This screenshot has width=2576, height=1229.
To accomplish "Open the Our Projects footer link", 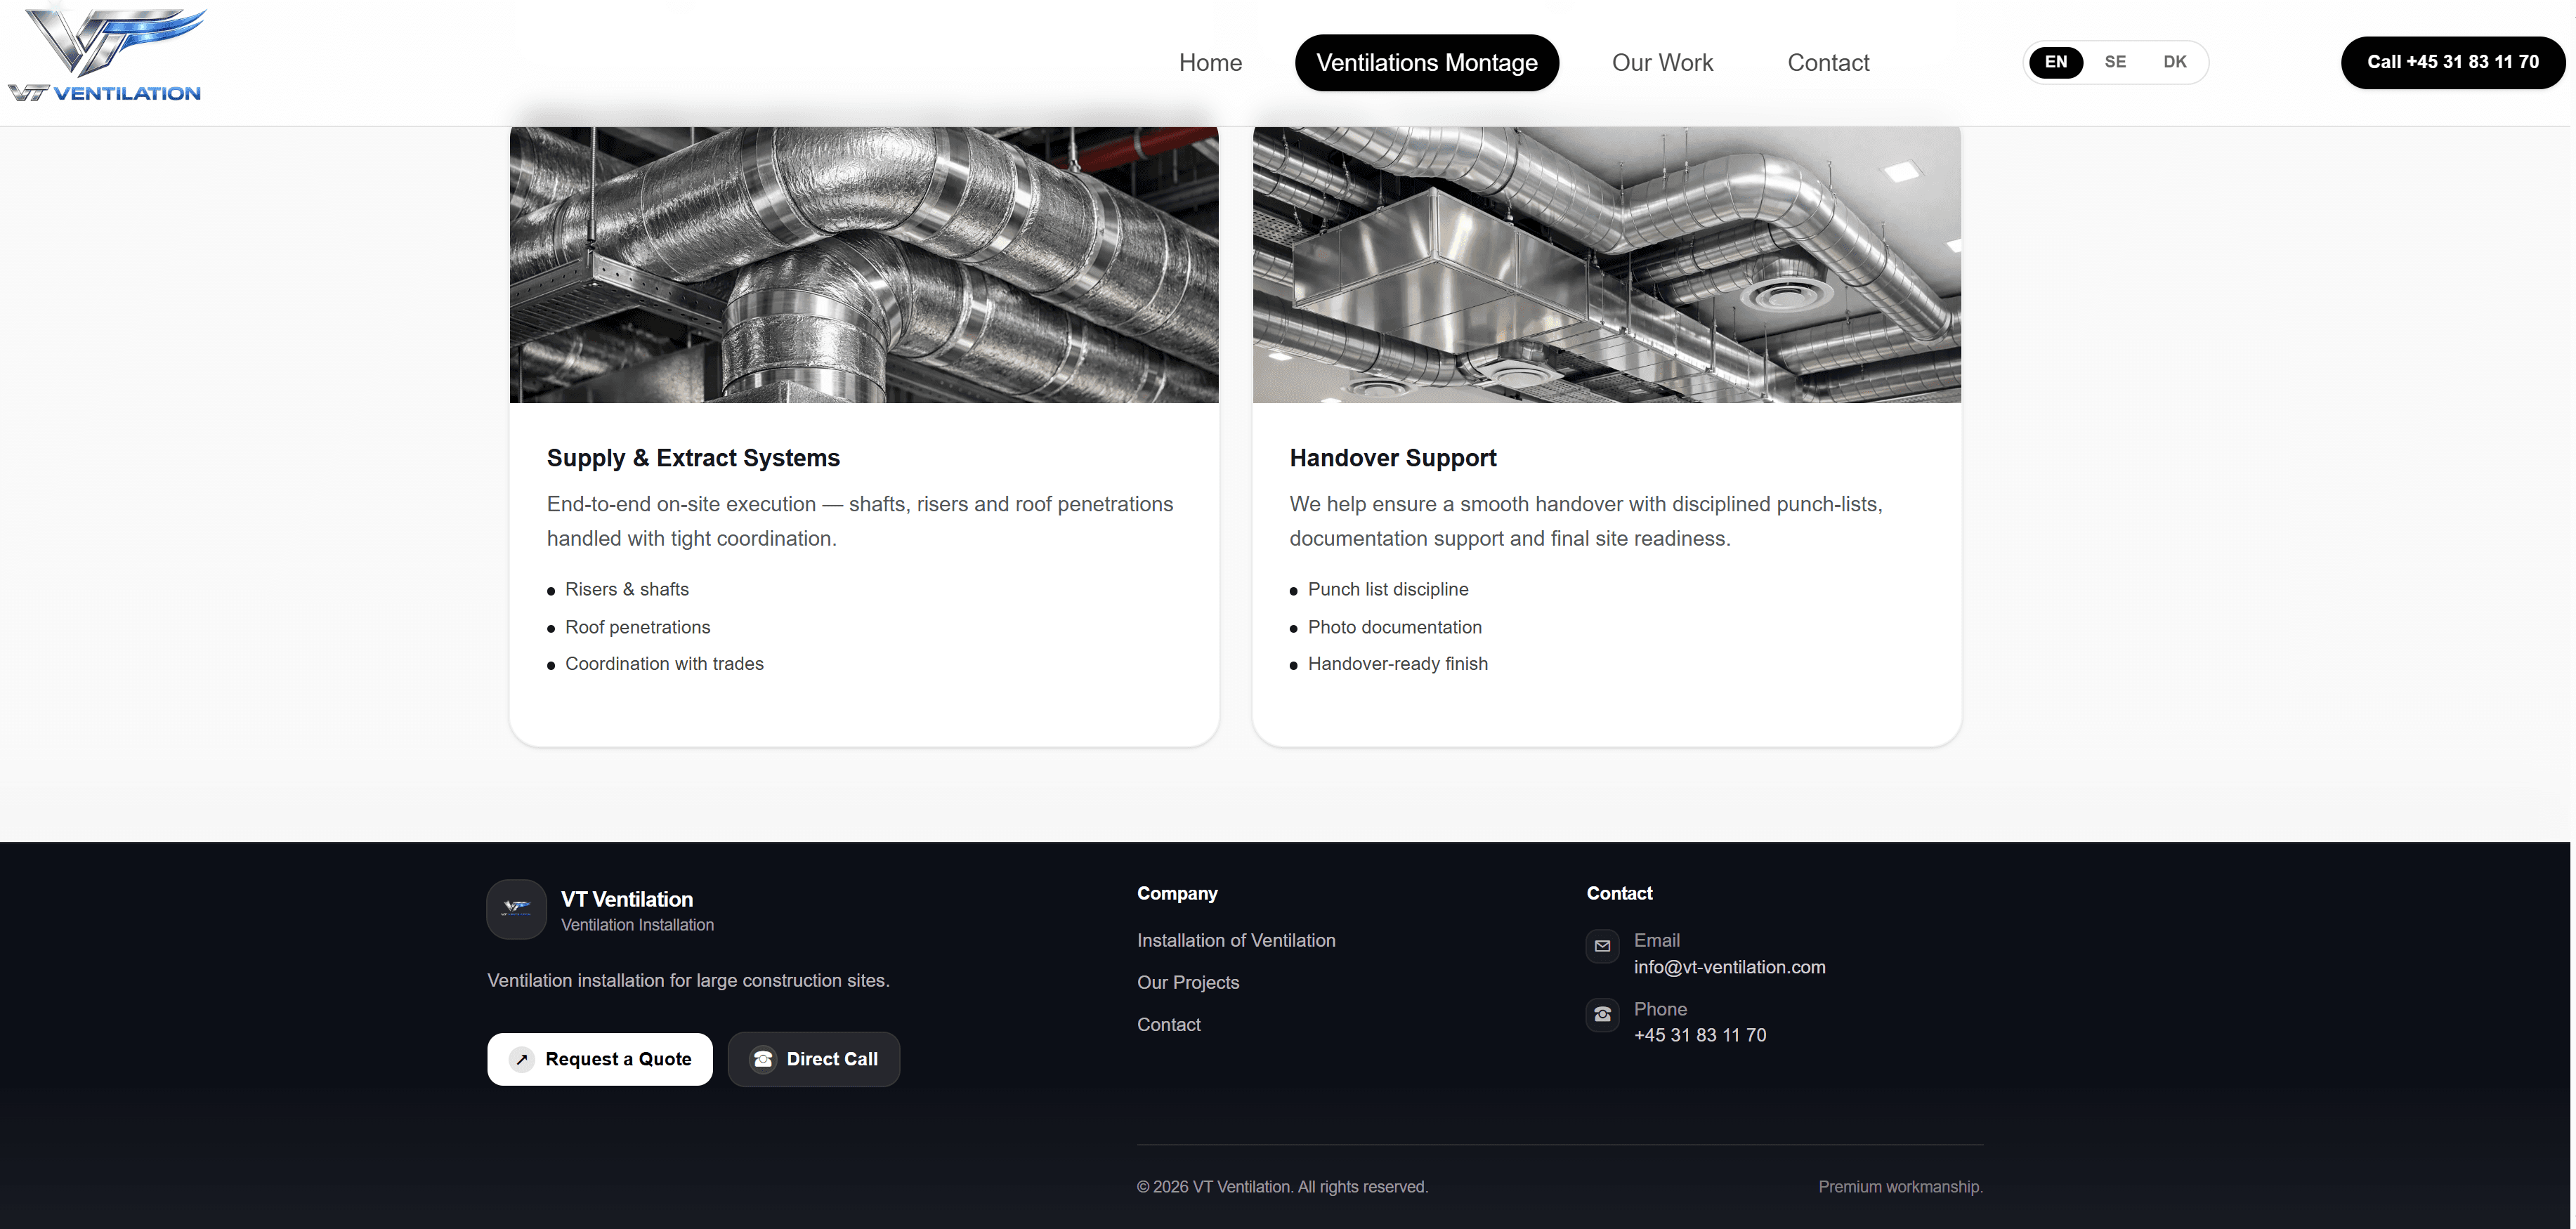I will (x=1188, y=982).
